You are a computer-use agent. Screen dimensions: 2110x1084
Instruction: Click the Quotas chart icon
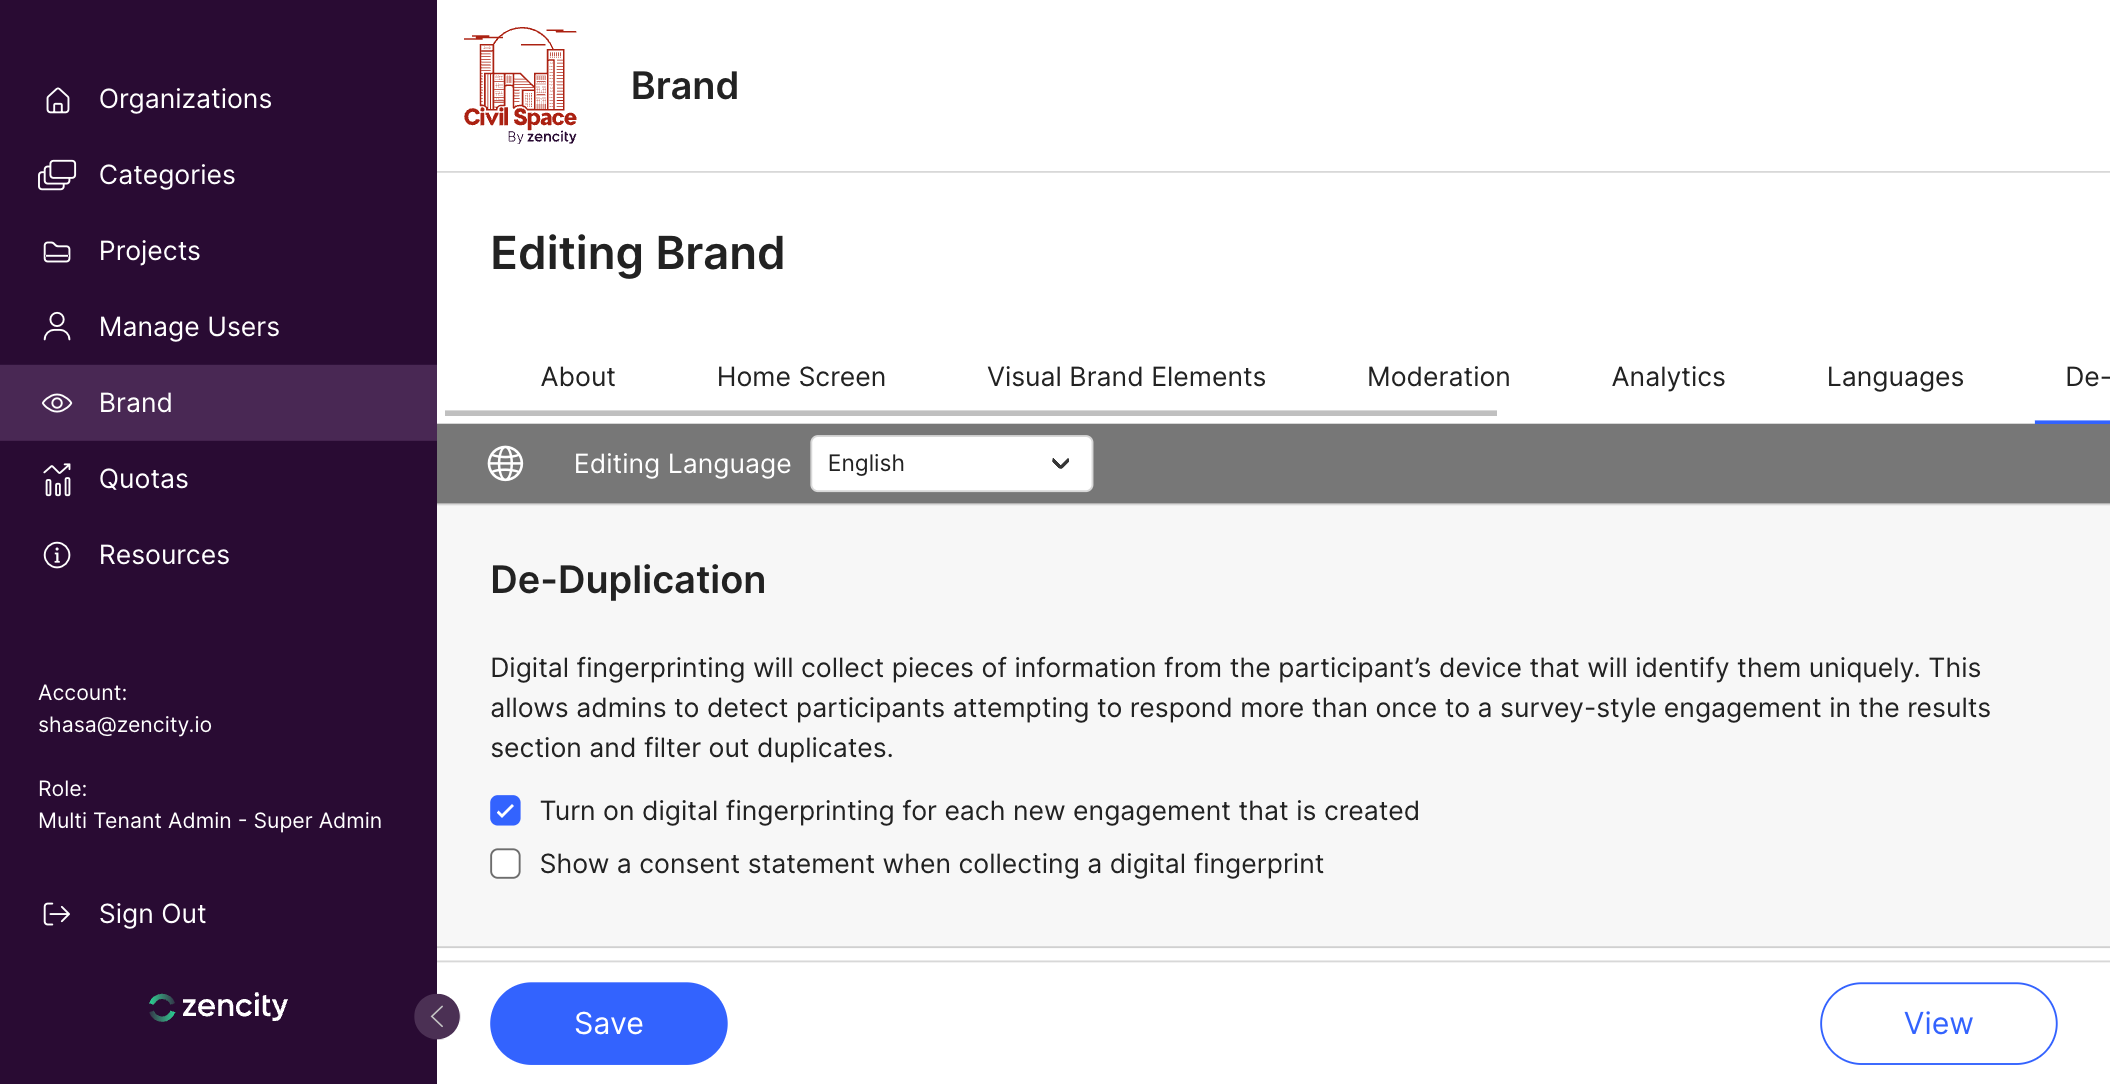click(x=57, y=479)
